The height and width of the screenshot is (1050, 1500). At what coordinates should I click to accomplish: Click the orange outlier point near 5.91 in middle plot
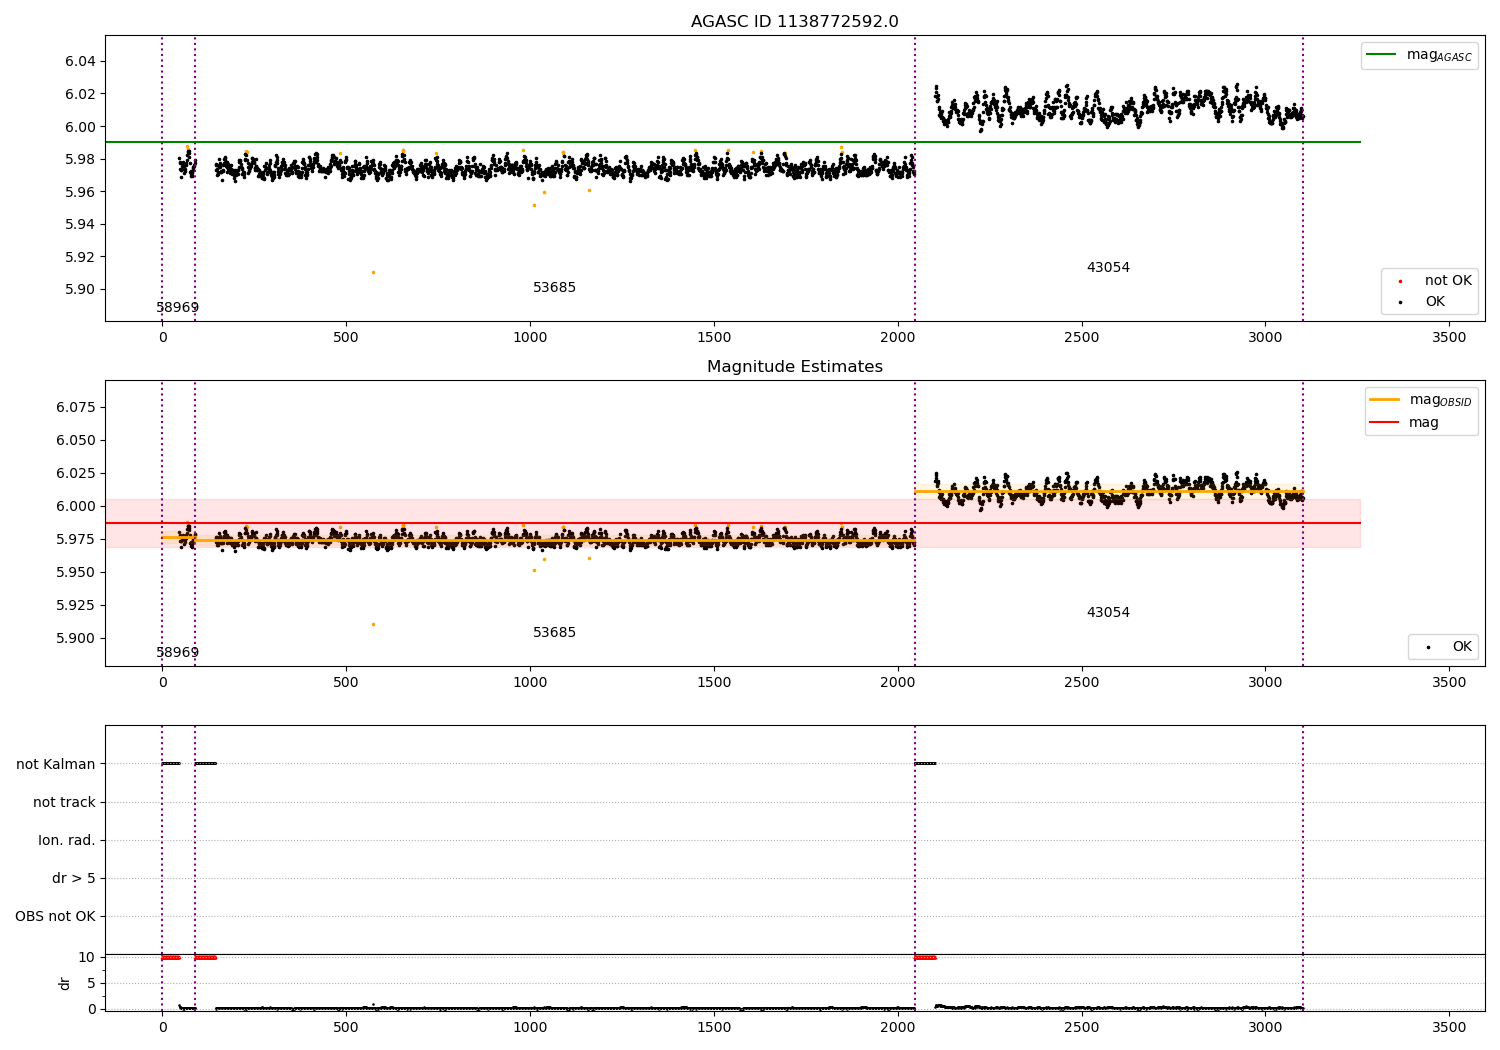click(x=373, y=624)
